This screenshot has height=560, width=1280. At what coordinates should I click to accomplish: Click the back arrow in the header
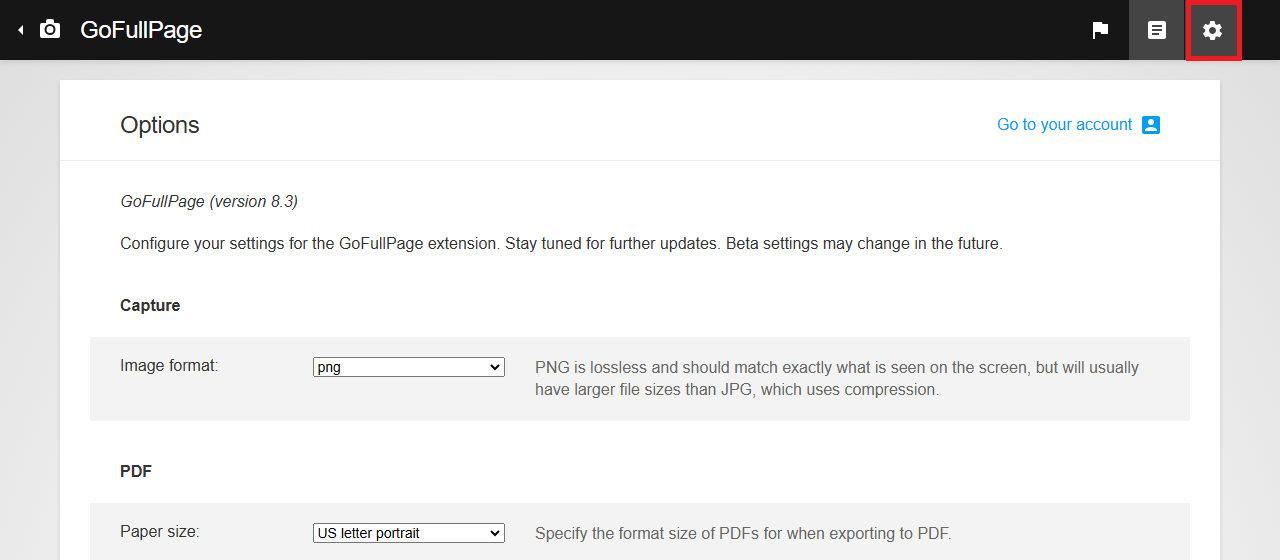(21, 30)
